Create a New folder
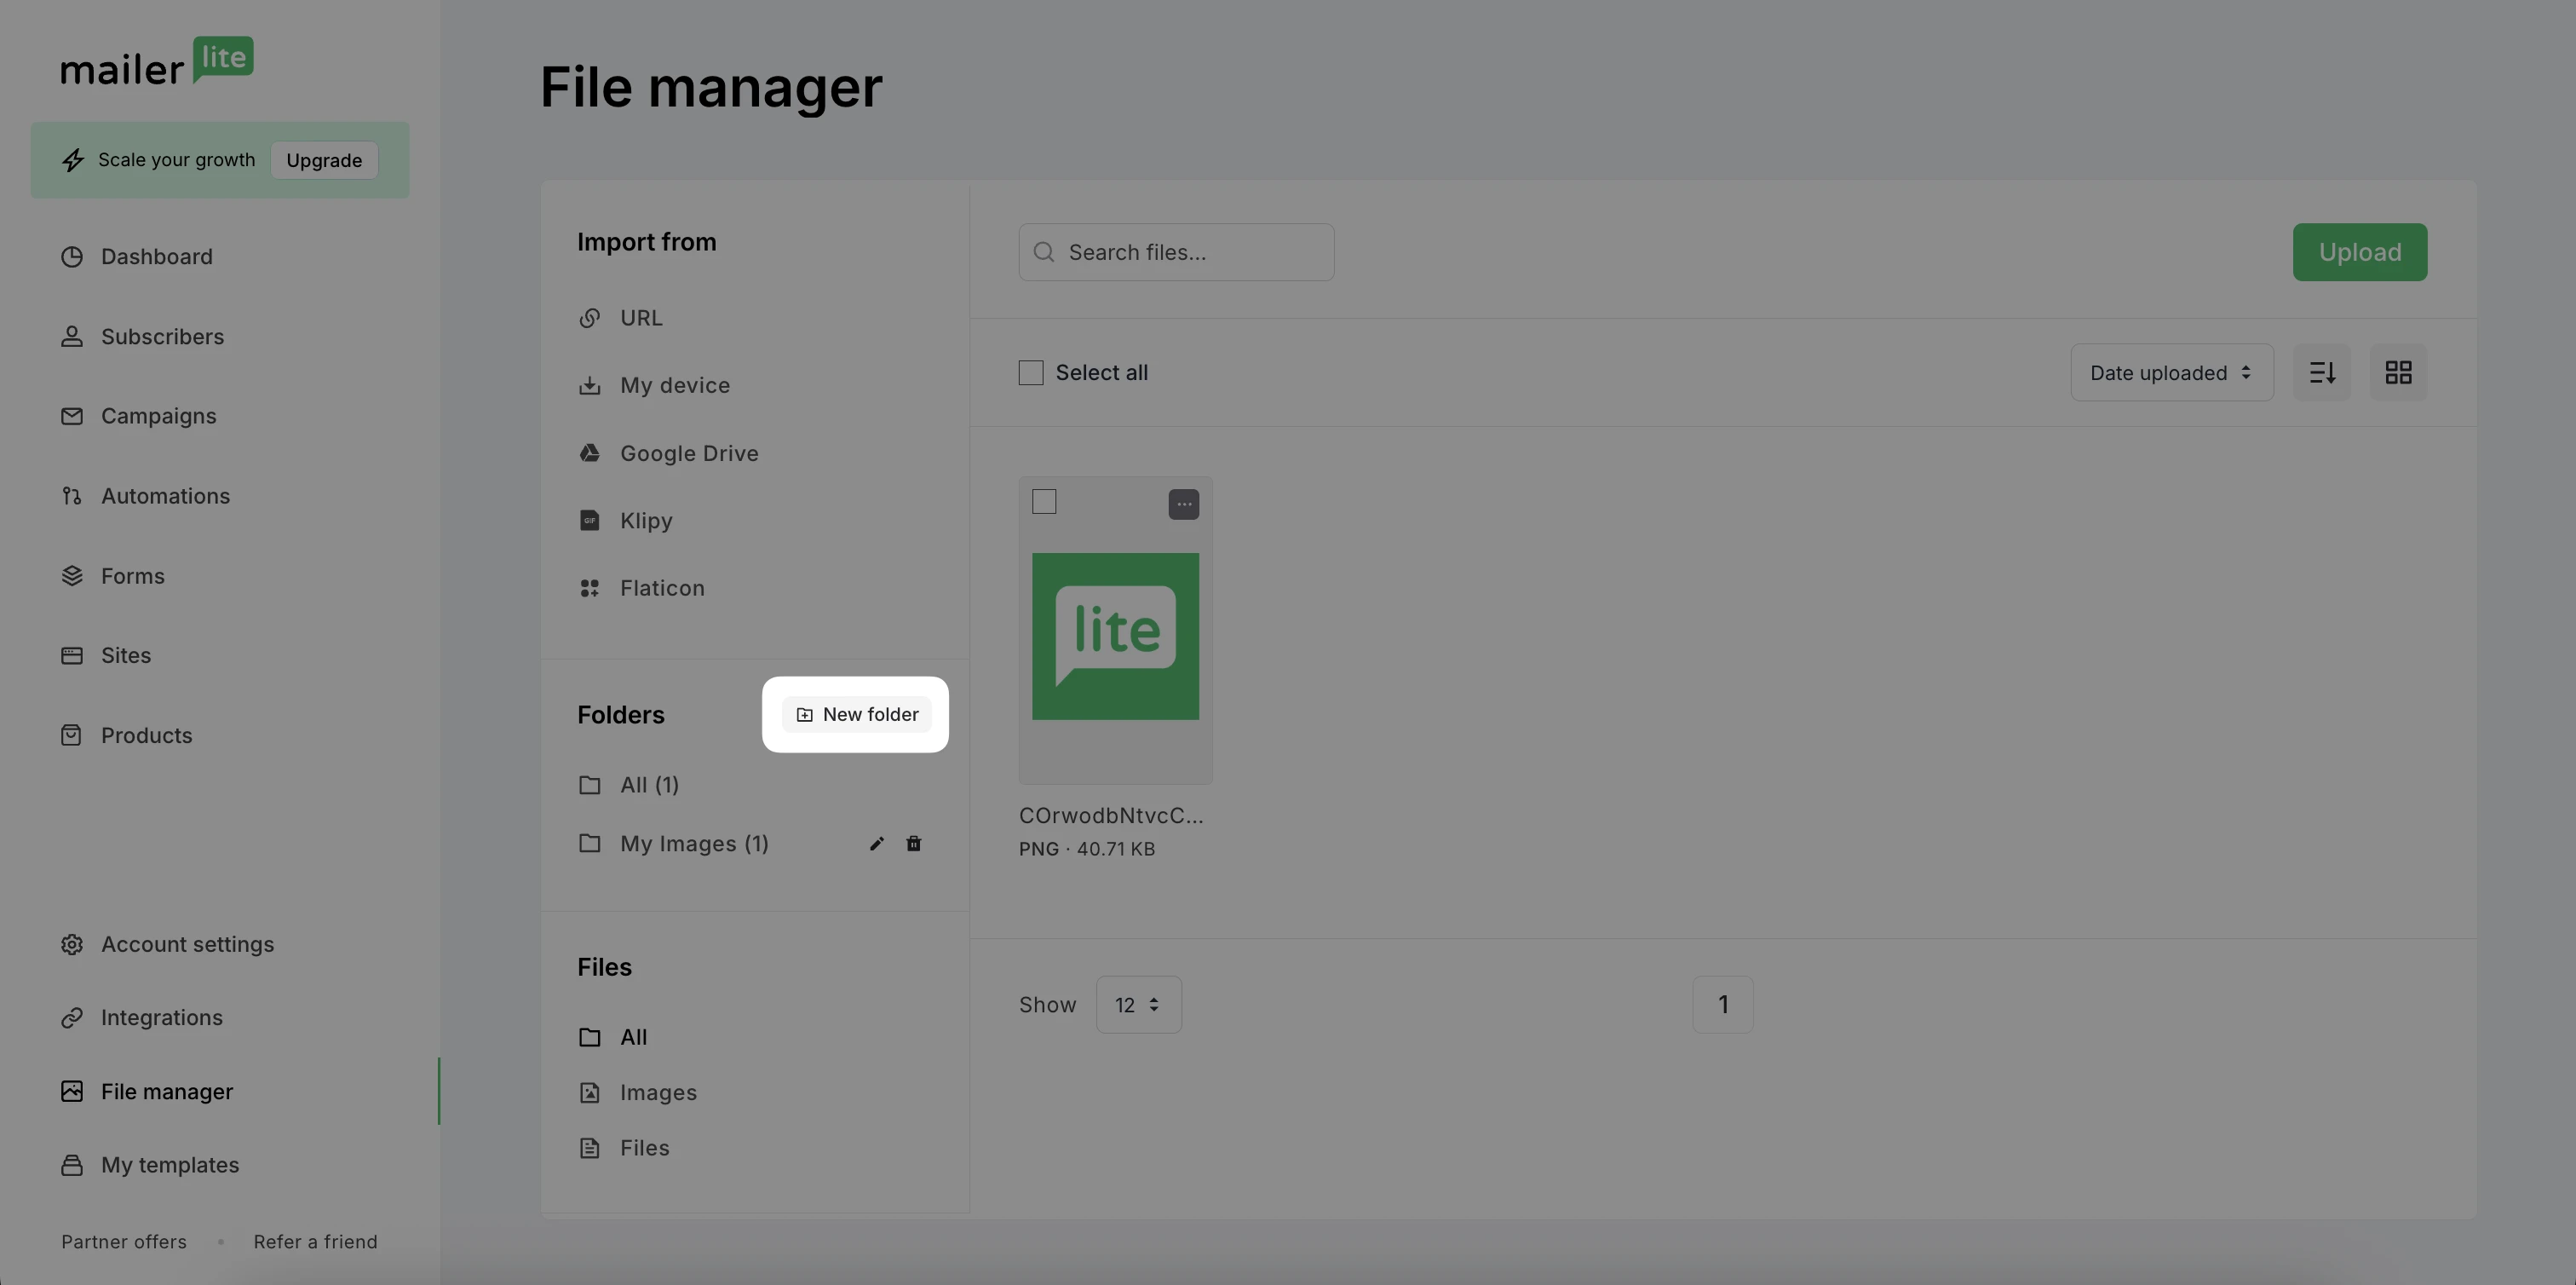 coord(857,715)
